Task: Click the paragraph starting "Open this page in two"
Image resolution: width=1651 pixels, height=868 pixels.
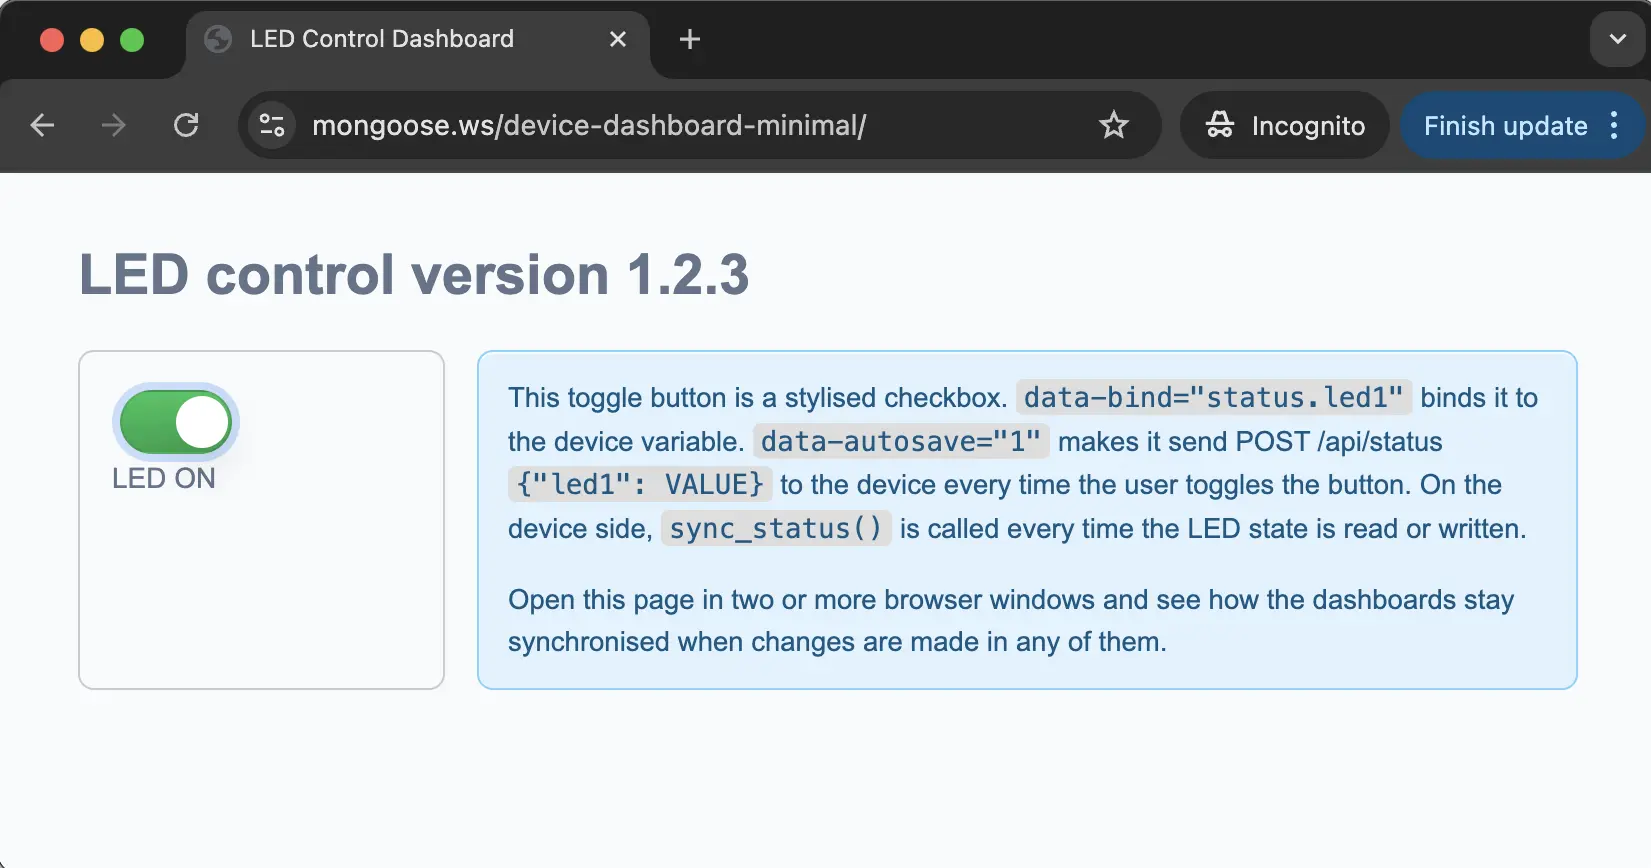Action: pyautogui.click(x=1011, y=620)
